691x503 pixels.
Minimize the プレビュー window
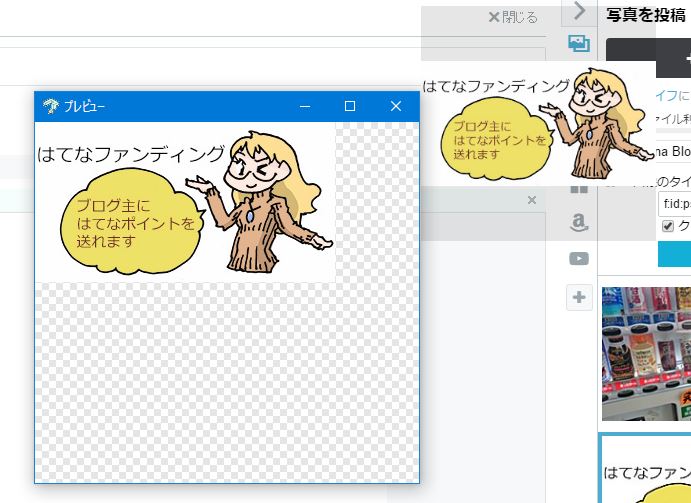click(x=305, y=106)
